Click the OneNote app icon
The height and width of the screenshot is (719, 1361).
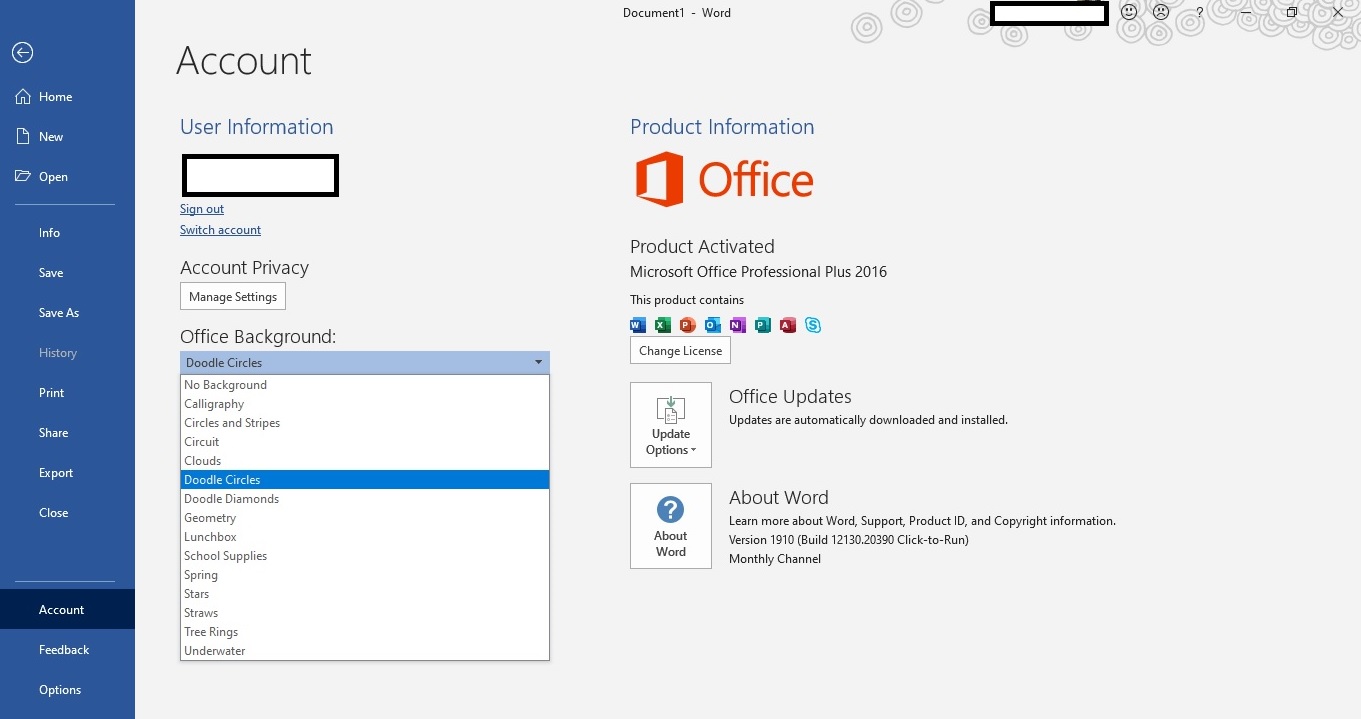coord(738,325)
